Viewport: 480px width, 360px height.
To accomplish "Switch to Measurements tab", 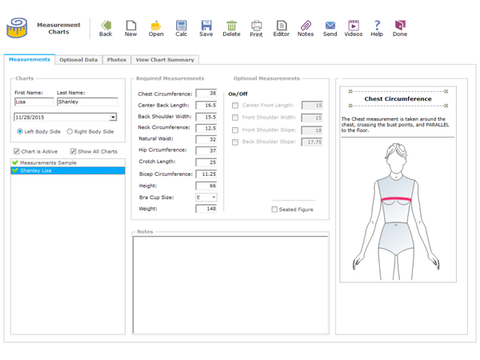I will tap(29, 59).
